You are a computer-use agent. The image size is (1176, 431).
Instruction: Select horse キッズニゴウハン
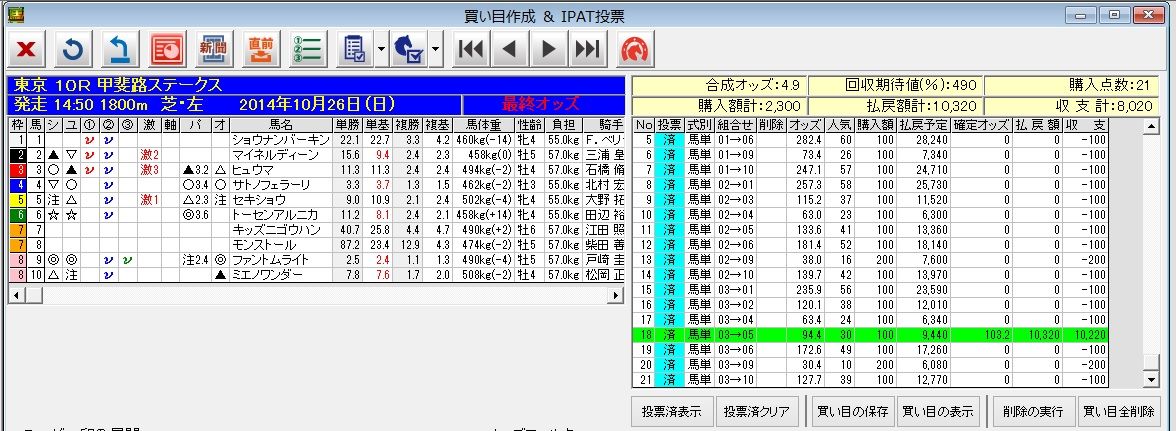tap(280, 230)
